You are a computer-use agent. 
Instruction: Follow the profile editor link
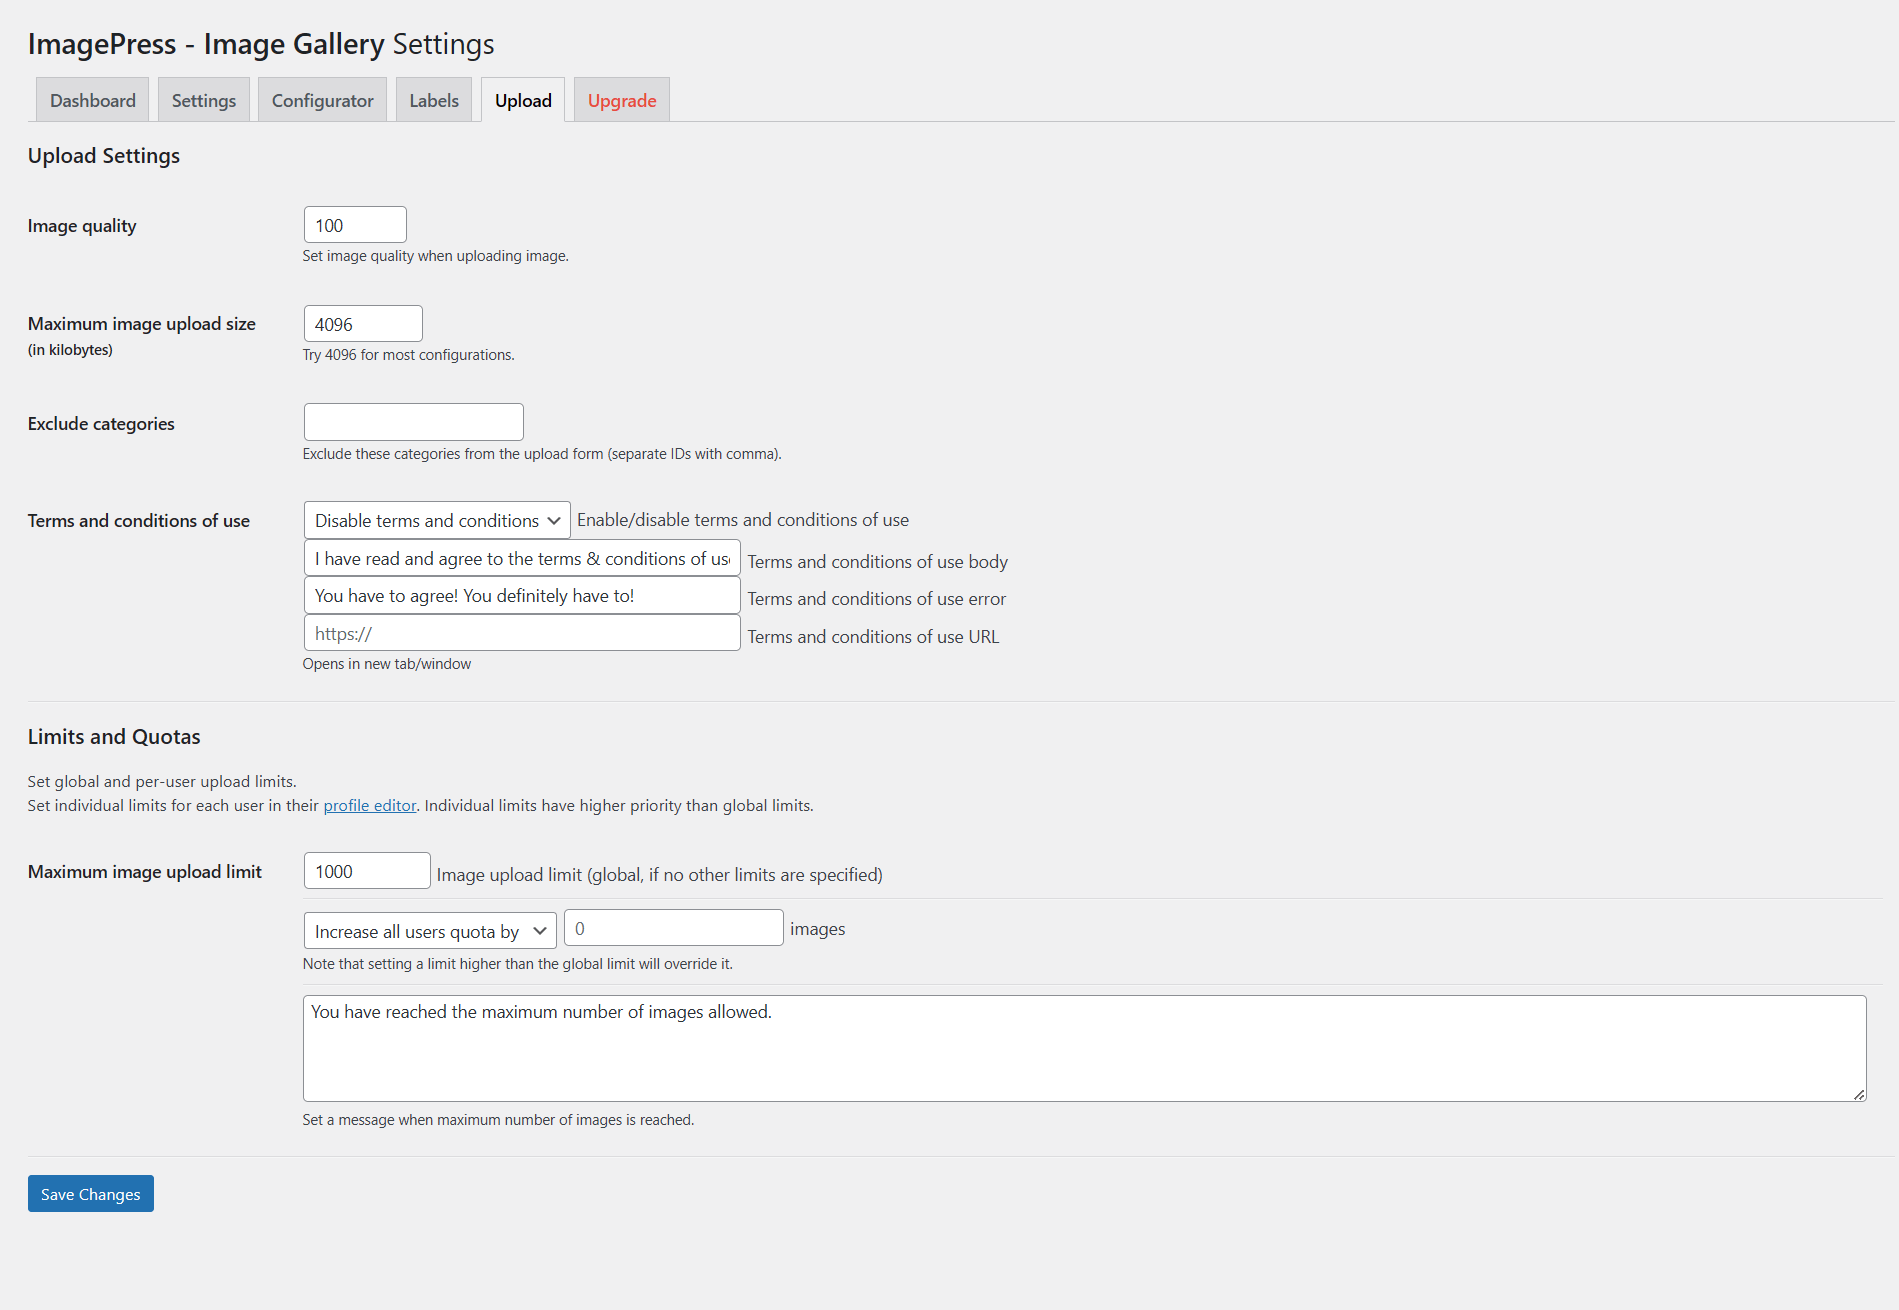click(370, 806)
